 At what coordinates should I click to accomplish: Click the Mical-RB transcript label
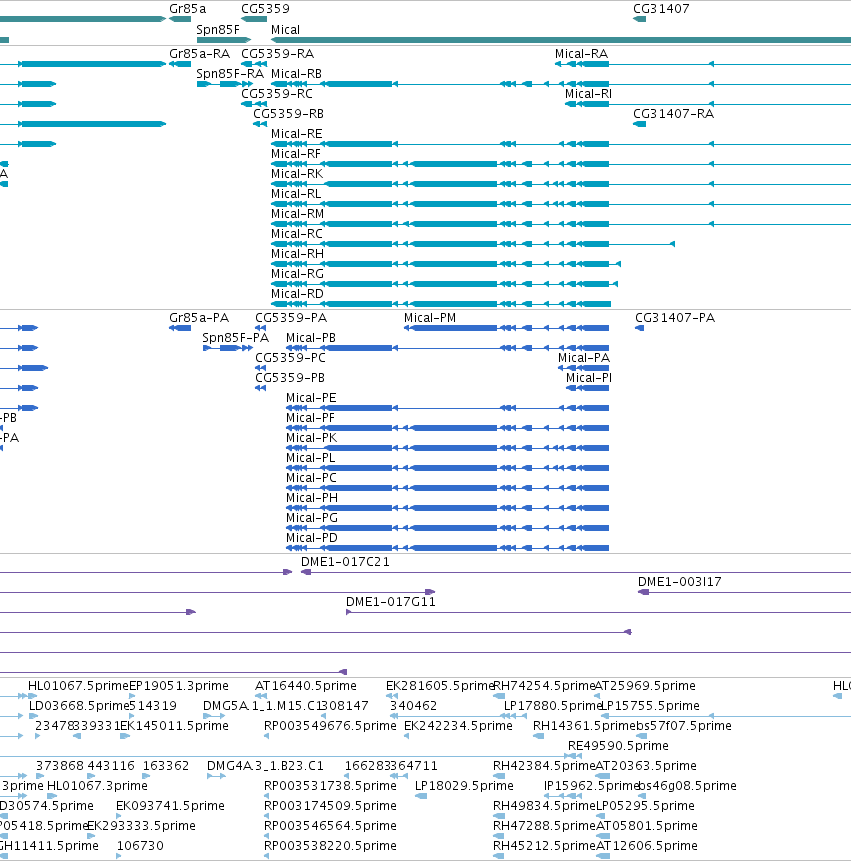(x=296, y=74)
